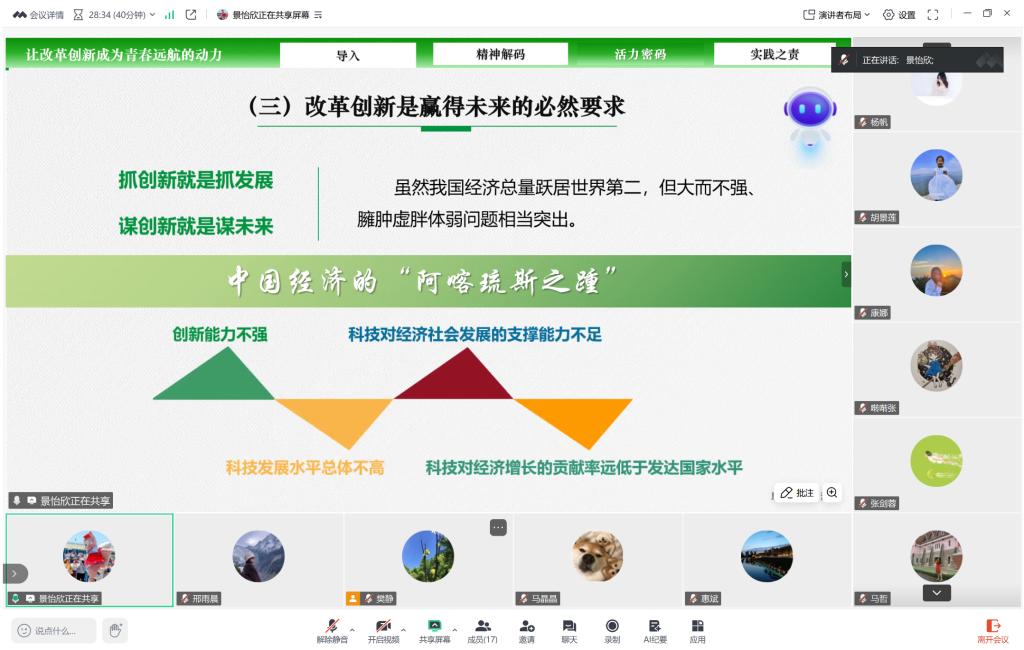Open 会议详情 meeting details
The image size is (1024, 650).
coord(38,15)
